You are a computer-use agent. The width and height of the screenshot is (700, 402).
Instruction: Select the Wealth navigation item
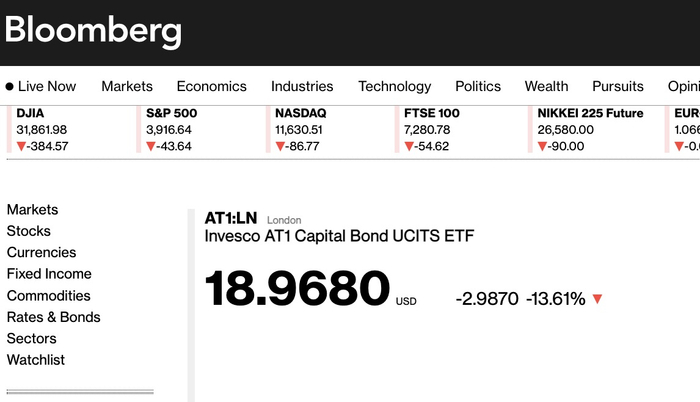coord(546,87)
